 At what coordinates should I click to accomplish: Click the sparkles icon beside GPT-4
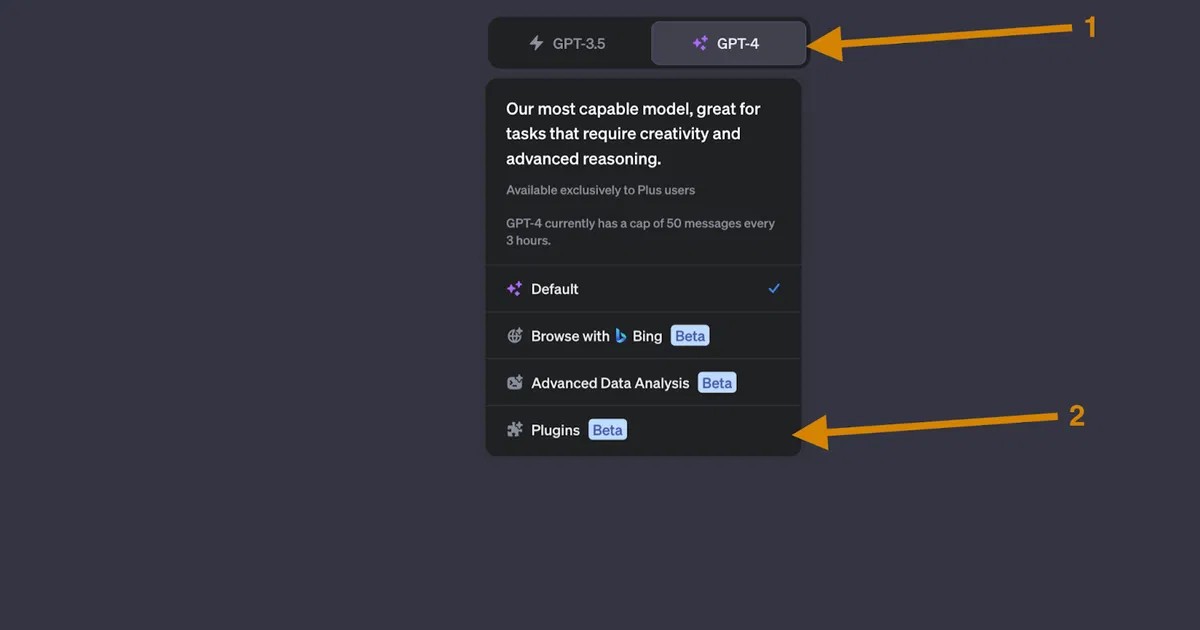[700, 43]
